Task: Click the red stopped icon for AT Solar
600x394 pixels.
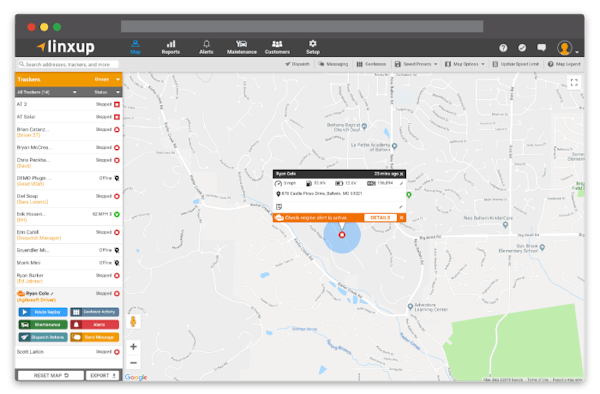Action: click(x=117, y=117)
